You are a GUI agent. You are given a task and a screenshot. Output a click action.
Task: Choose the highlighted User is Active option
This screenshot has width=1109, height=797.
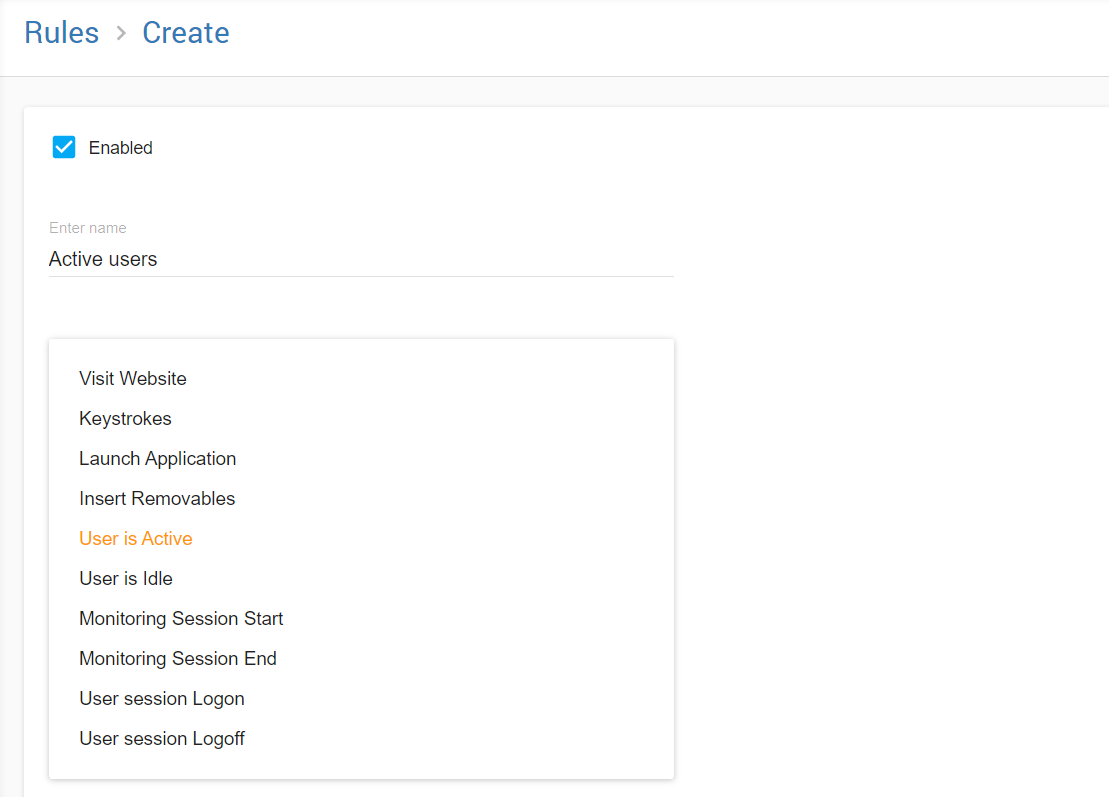click(x=136, y=539)
